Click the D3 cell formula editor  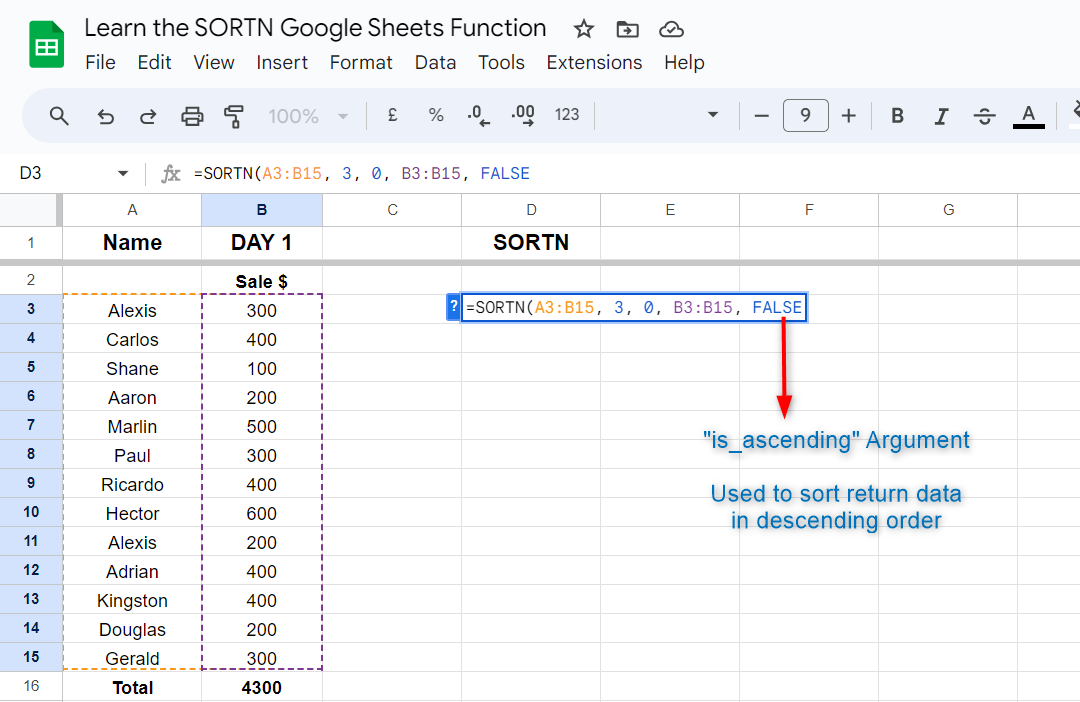click(x=634, y=307)
